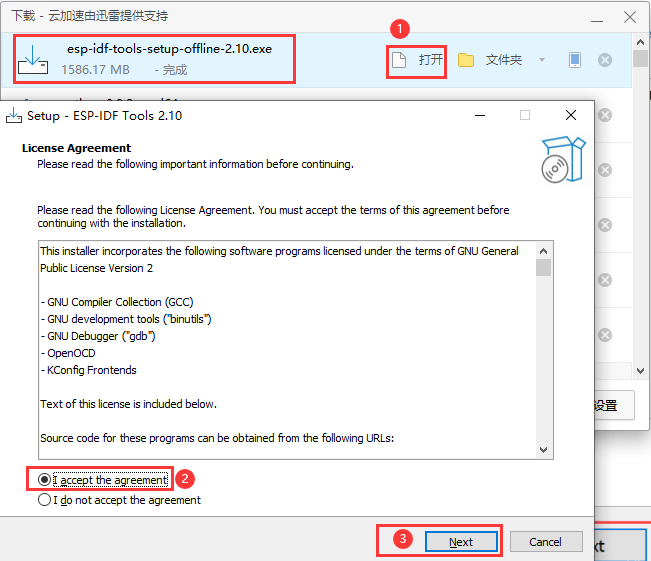
Task: Click the document icon beside 打开
Action: (399, 60)
